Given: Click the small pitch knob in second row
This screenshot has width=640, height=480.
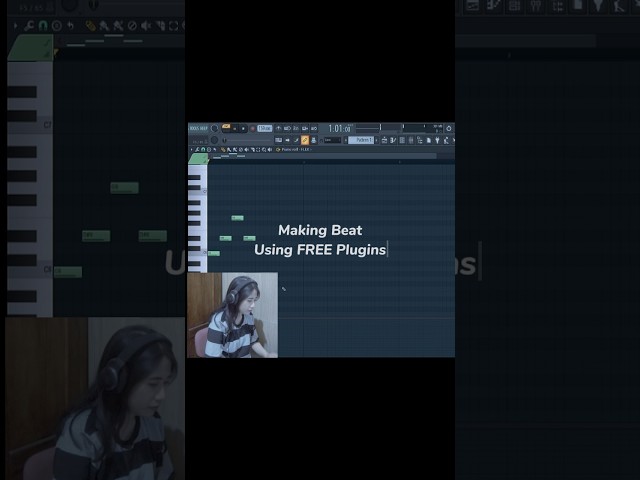Looking at the screenshot, I should [x=214, y=140].
